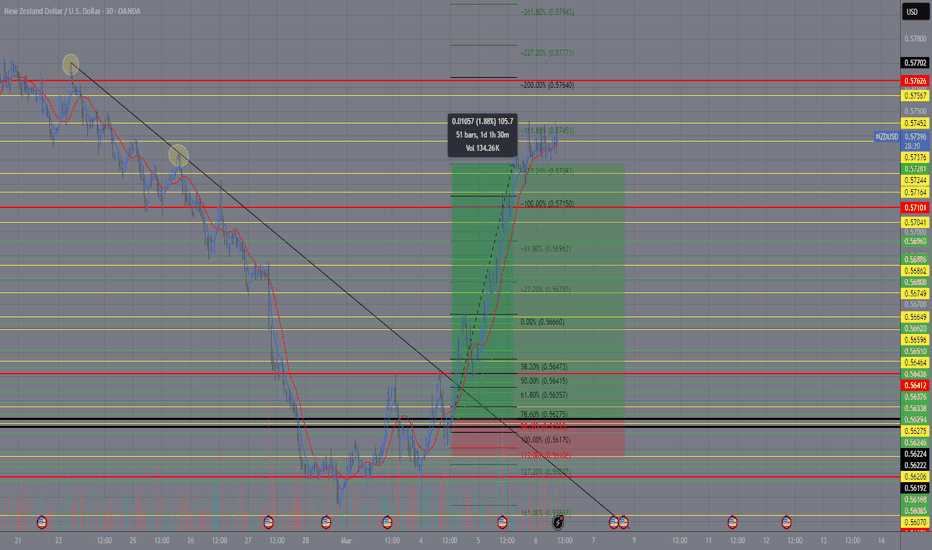The width and height of the screenshot is (932, 550).
Task: Click the yellow 0.56749 price label
Action: (915, 294)
